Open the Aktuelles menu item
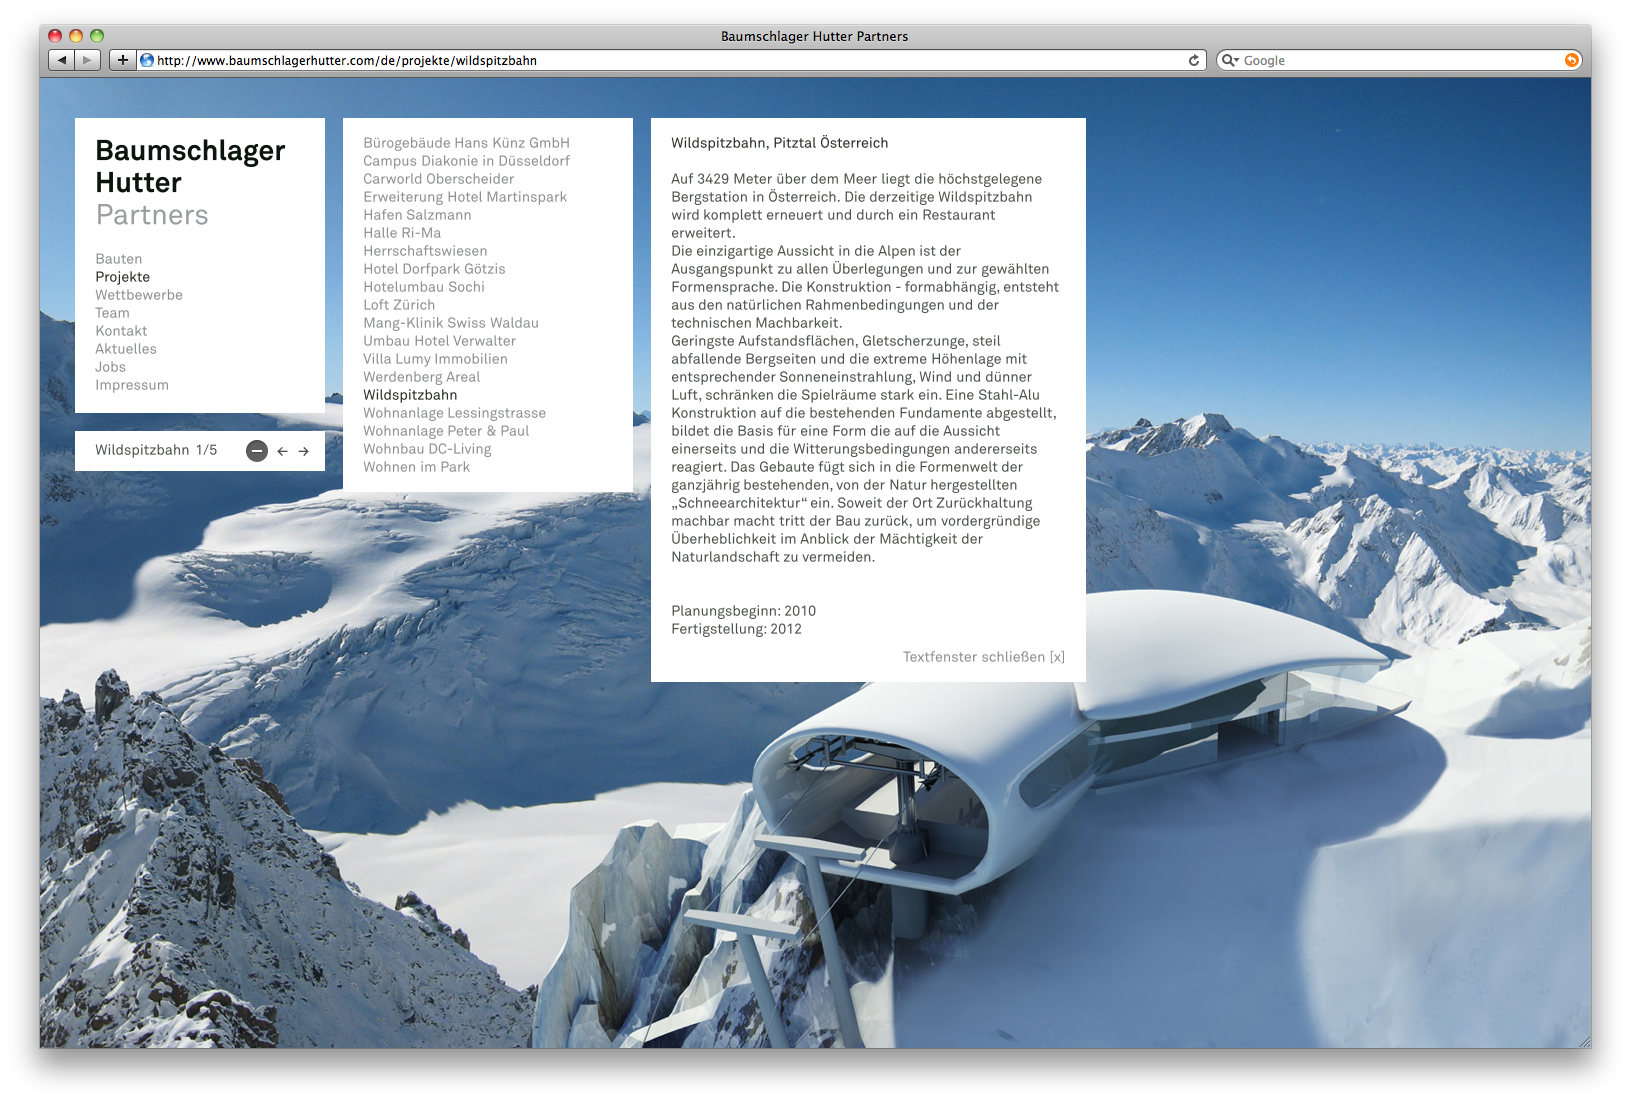1631x1103 pixels. tap(126, 349)
